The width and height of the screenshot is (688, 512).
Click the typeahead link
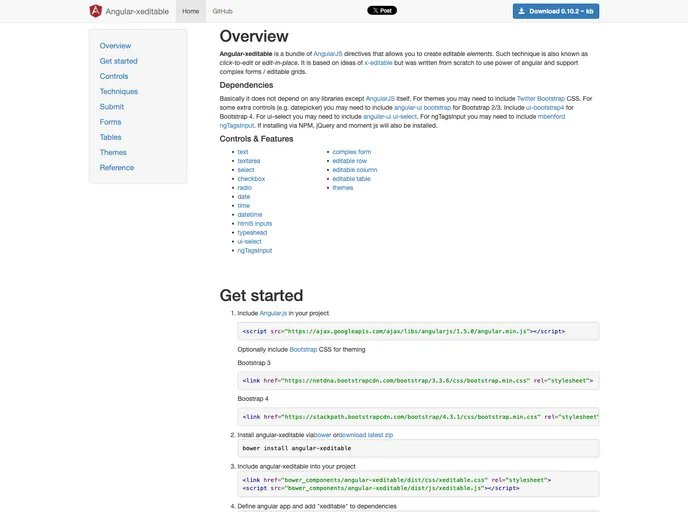click(x=252, y=233)
